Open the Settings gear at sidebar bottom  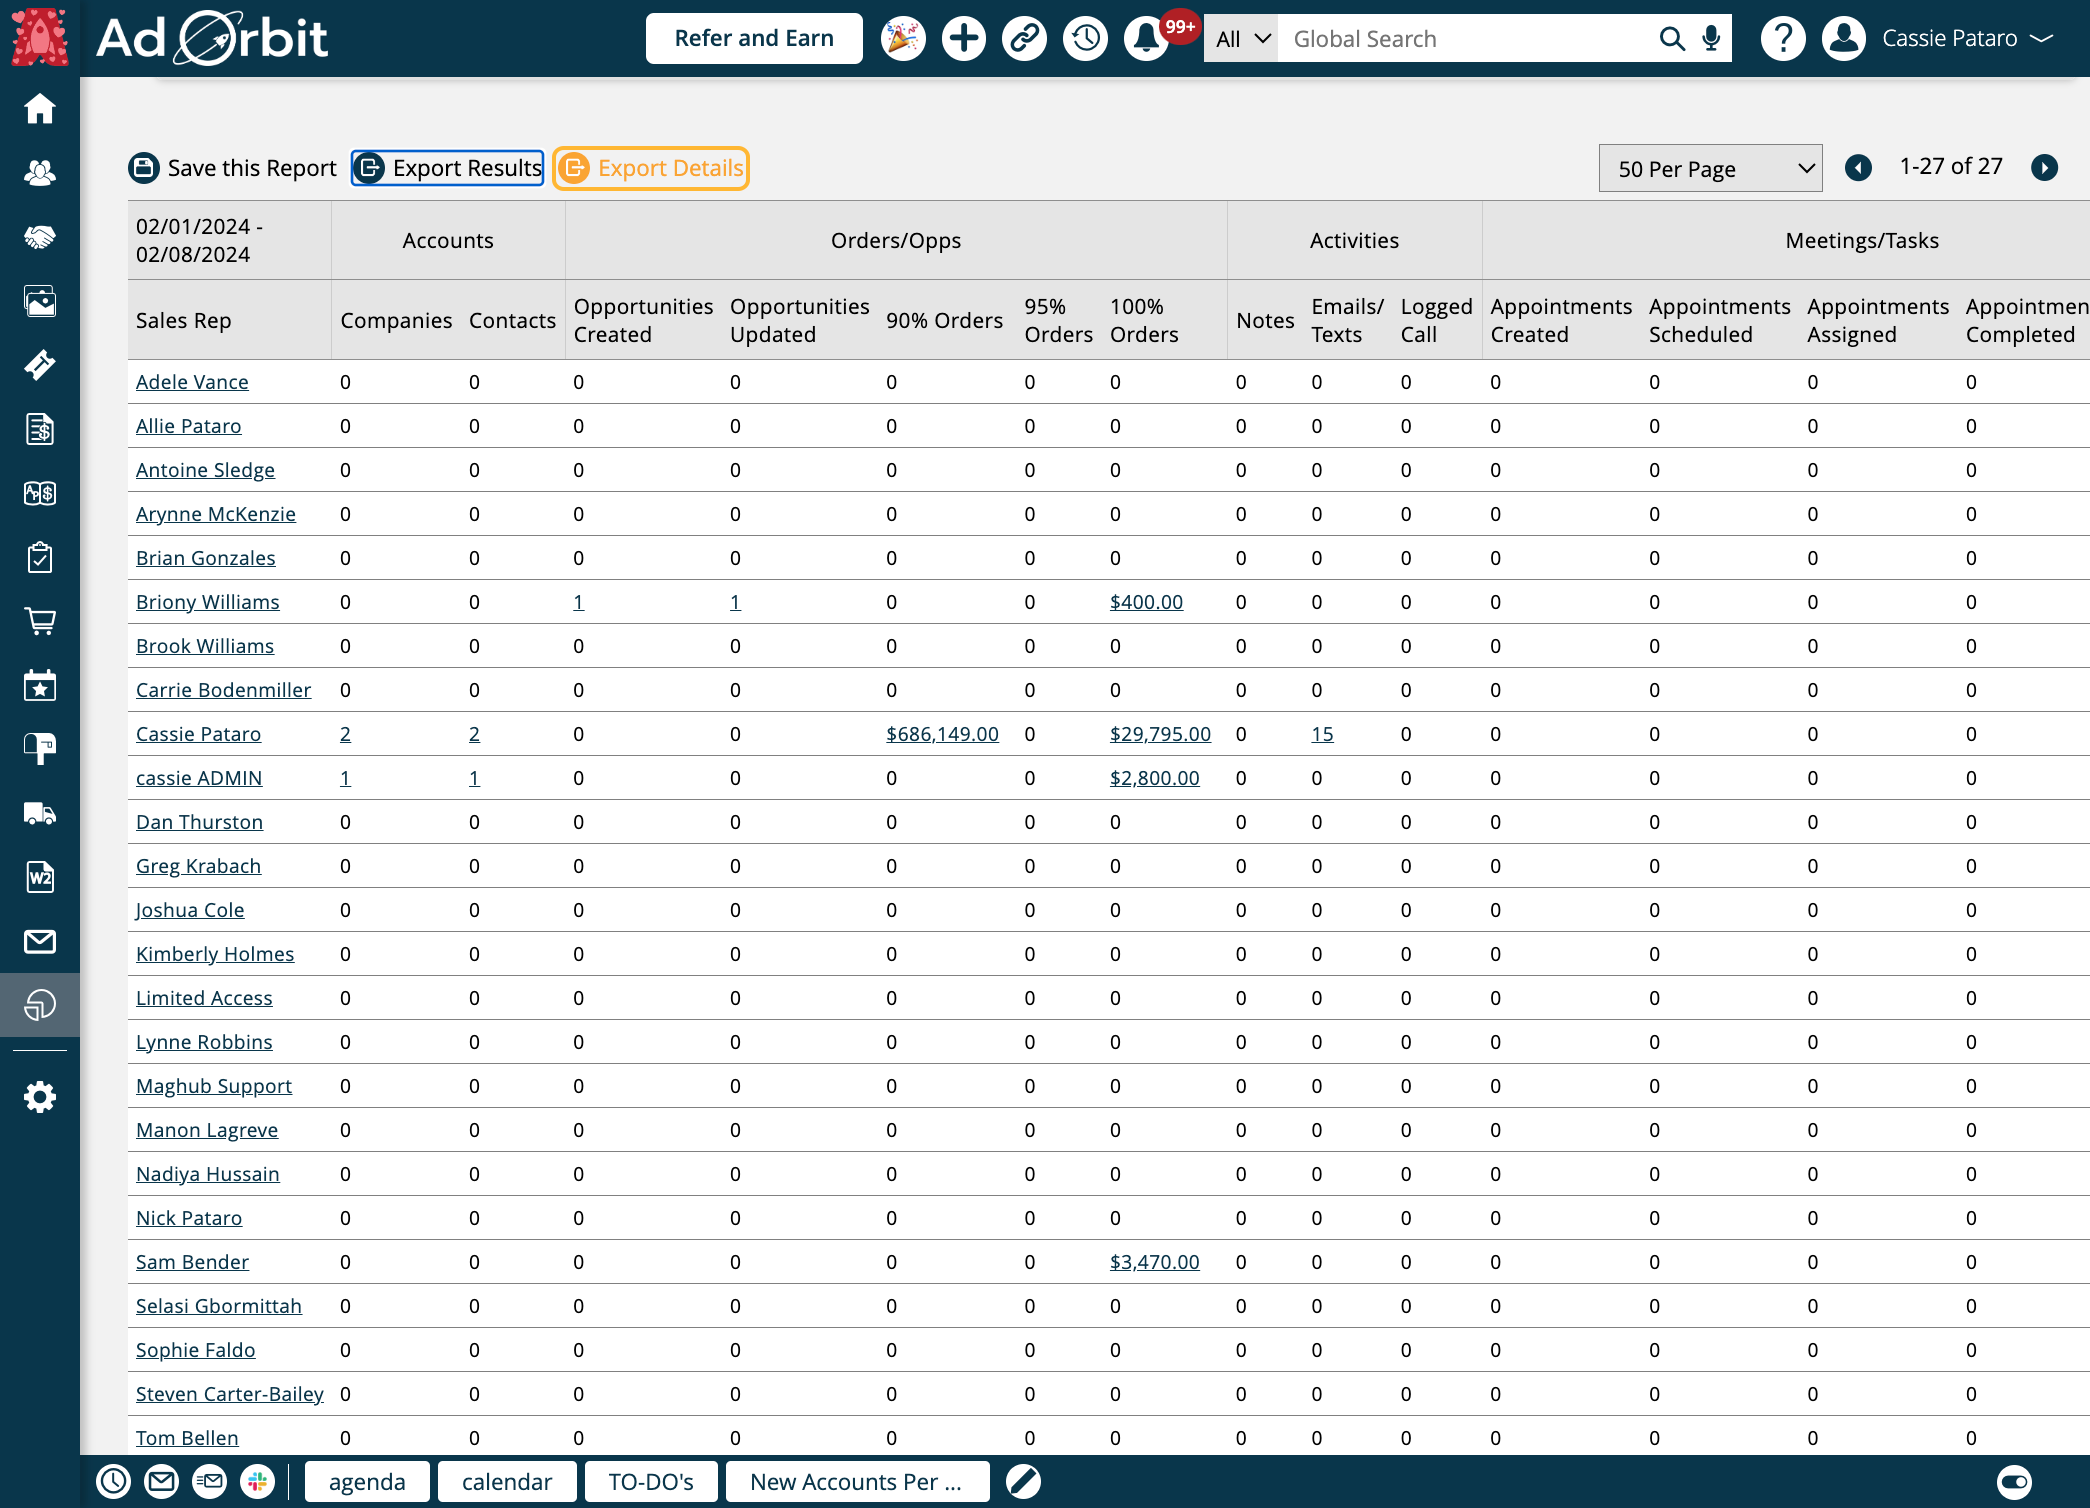pyautogui.click(x=39, y=1096)
